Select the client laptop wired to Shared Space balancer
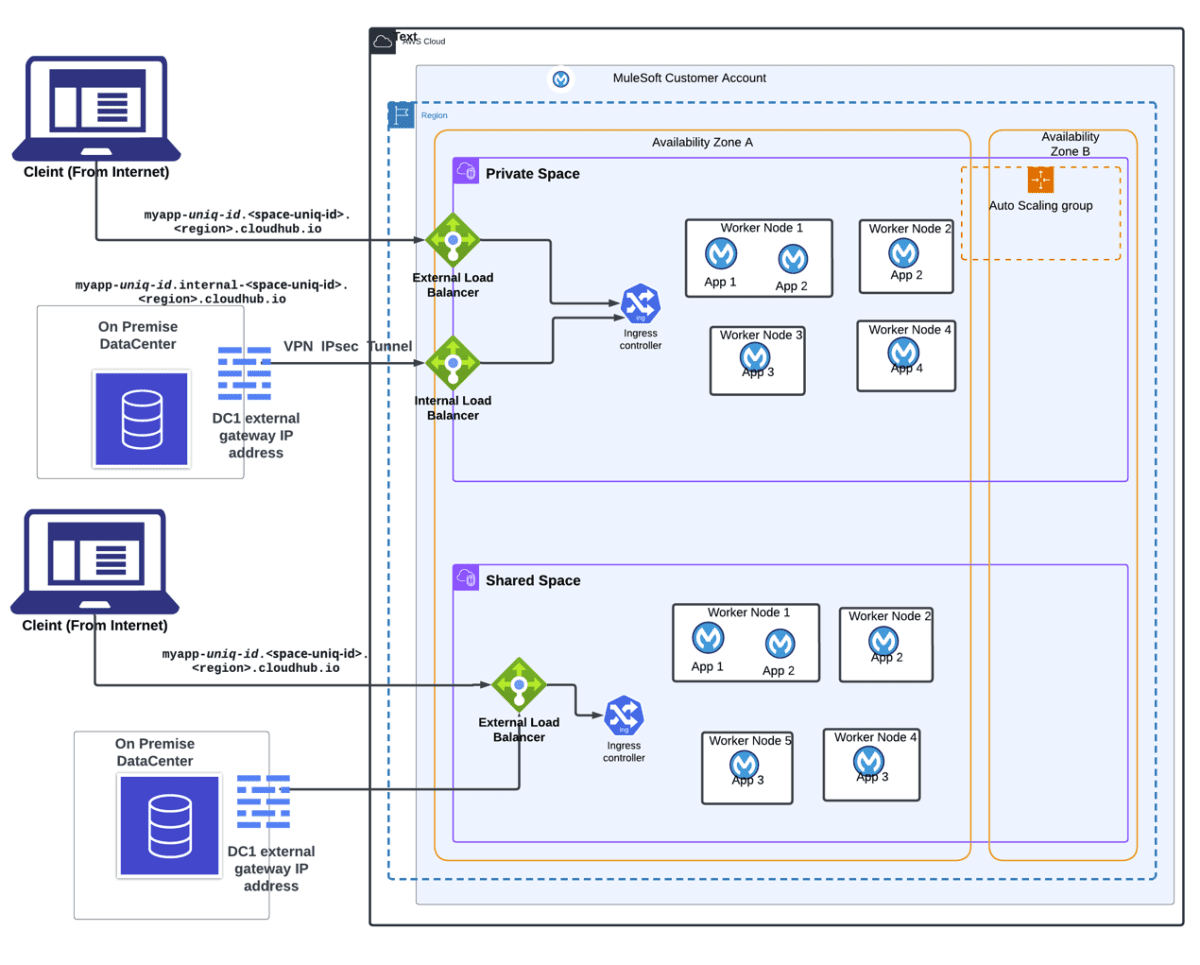This screenshot has height=965, width=1200. pos(95,561)
